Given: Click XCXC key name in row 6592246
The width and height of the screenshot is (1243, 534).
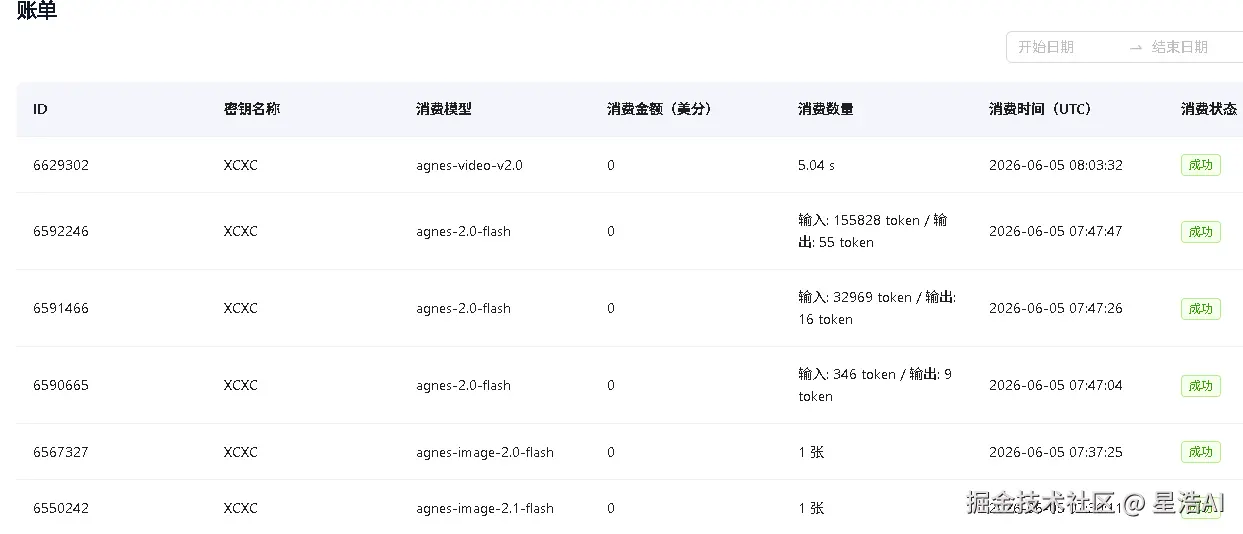Looking at the screenshot, I should (x=241, y=231).
